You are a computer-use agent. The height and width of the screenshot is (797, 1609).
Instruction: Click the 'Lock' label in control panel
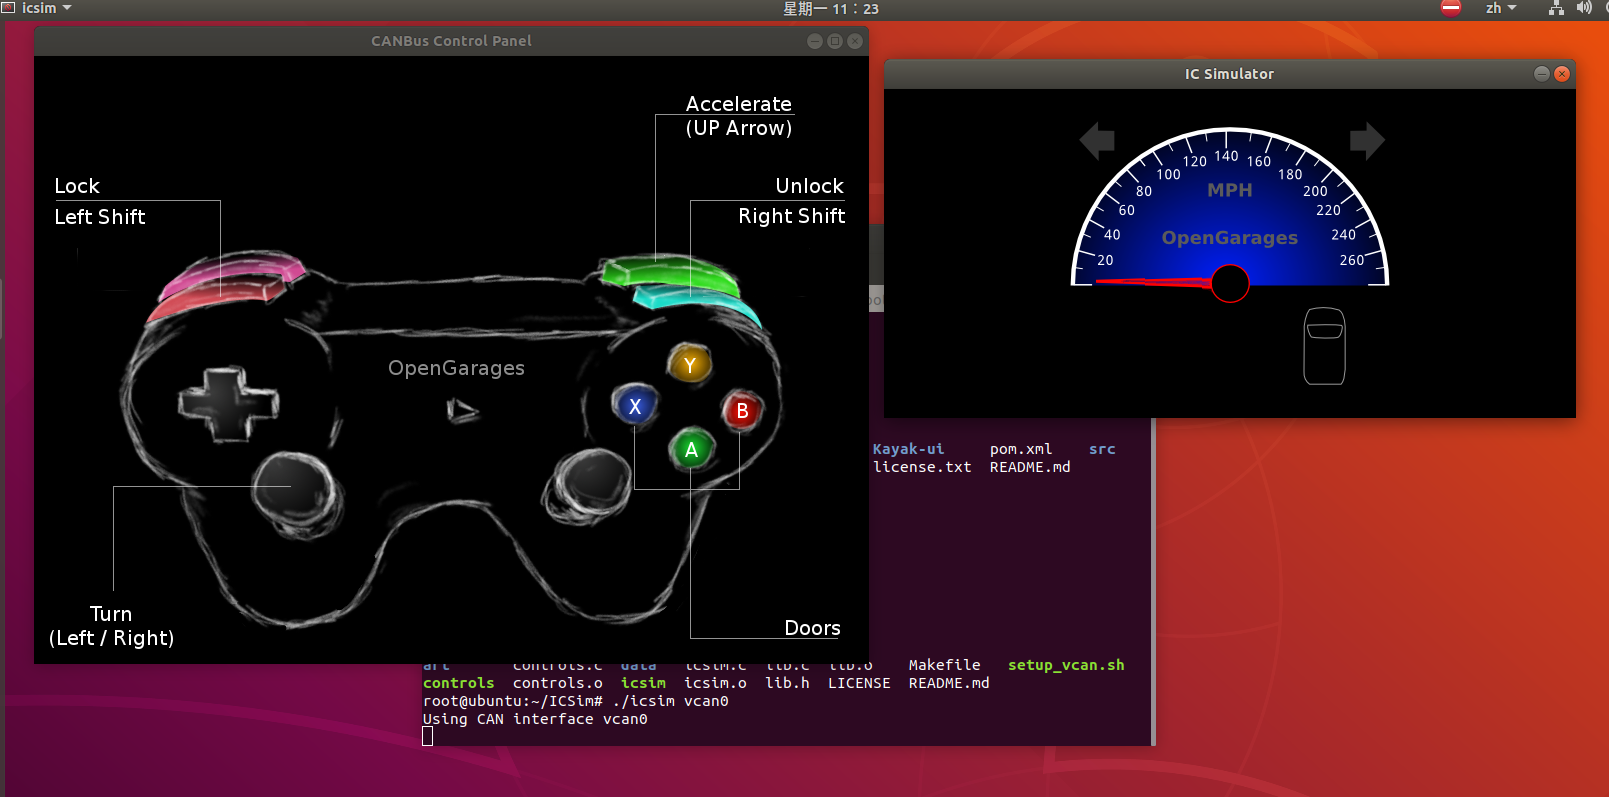coord(77,186)
